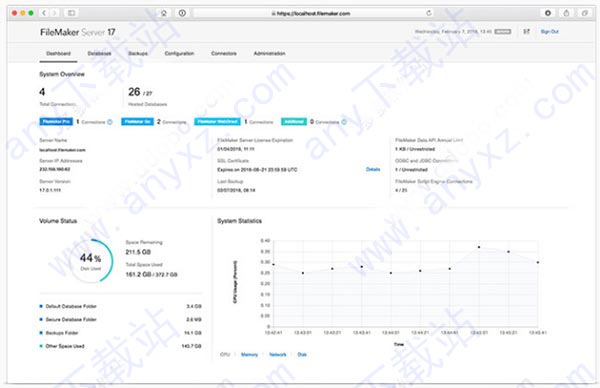Show the CPU statistics chart
Screen dimensions: 600x388
pyautogui.click(x=225, y=355)
